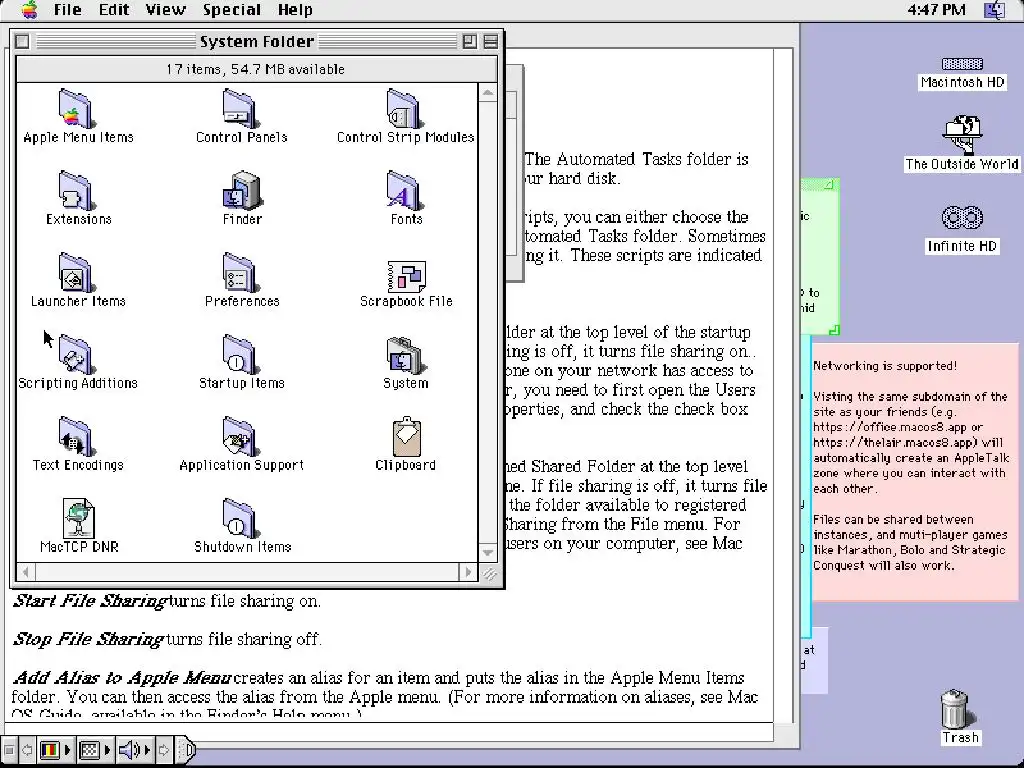Click the control strip right scroll arrow

coord(164,750)
